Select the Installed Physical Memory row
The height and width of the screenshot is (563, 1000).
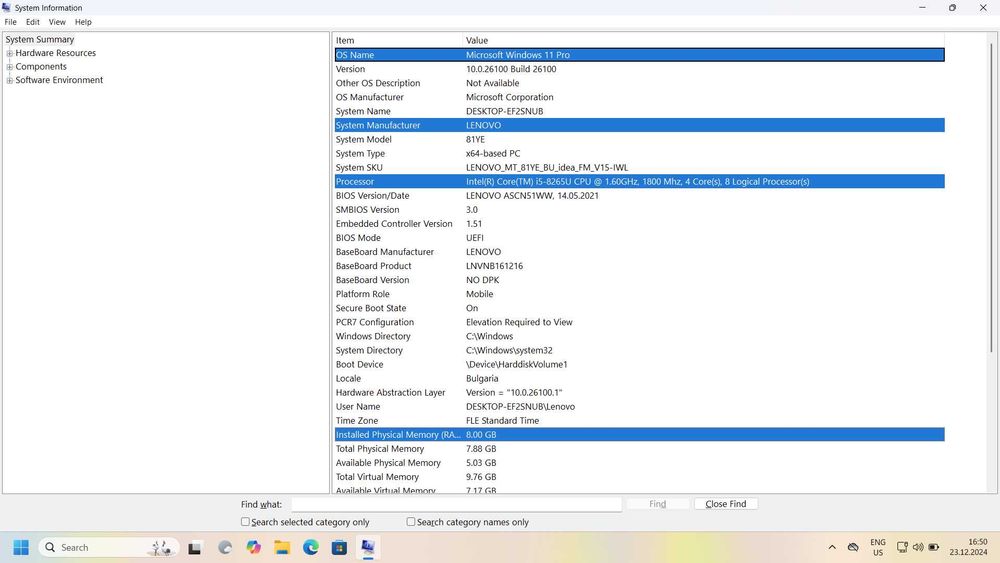(639, 434)
